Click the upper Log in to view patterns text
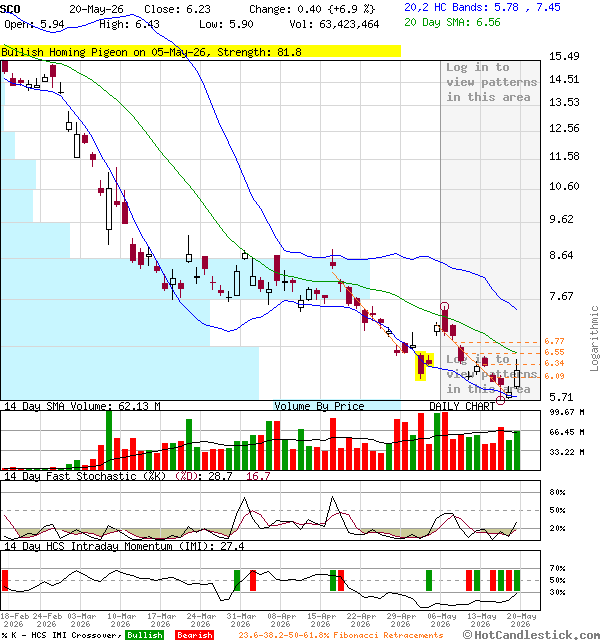Screen dimensions: 600x640 click(491, 82)
